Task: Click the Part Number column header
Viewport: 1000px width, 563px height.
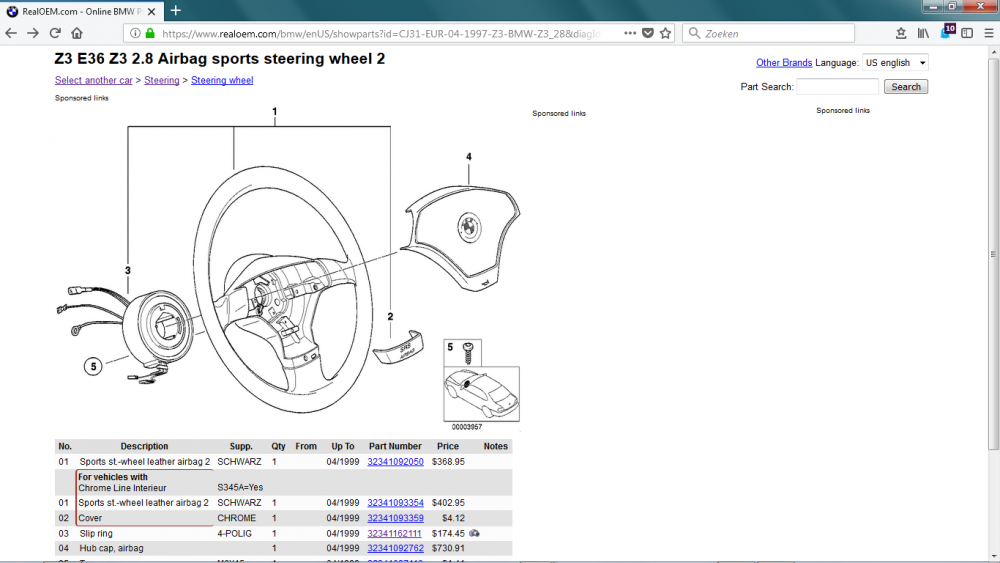Action: tap(395, 446)
